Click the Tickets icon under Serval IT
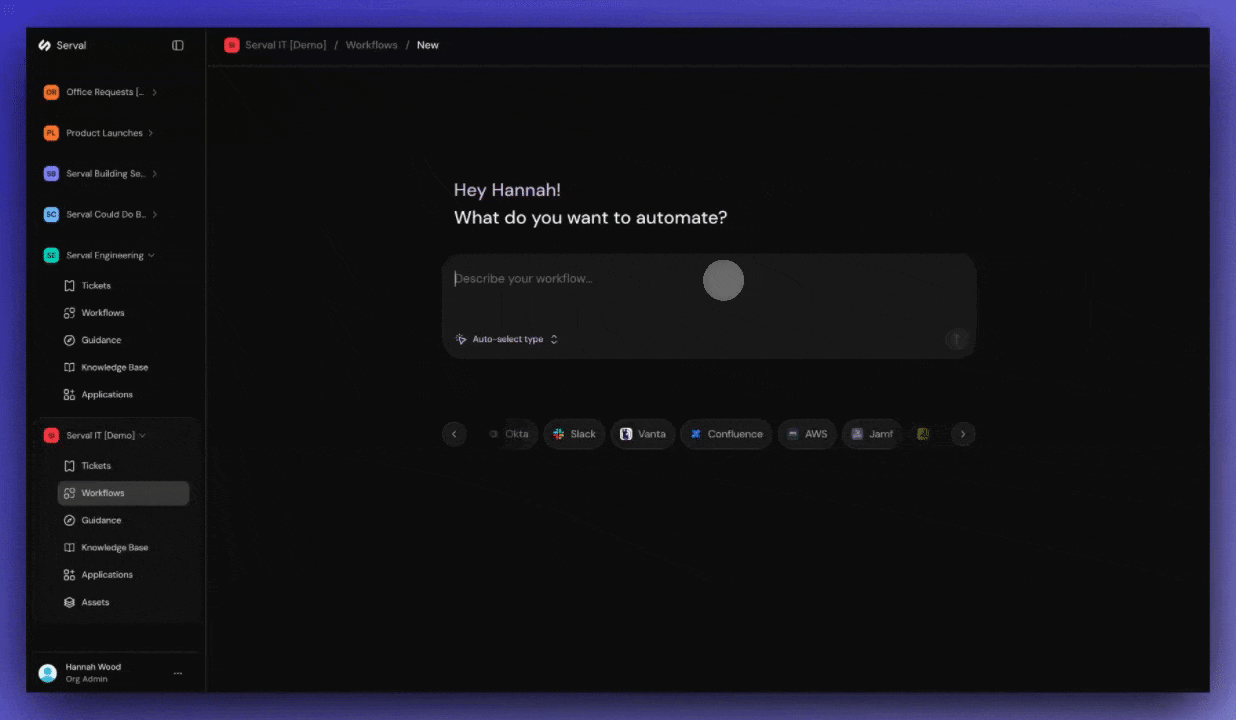 [69, 466]
